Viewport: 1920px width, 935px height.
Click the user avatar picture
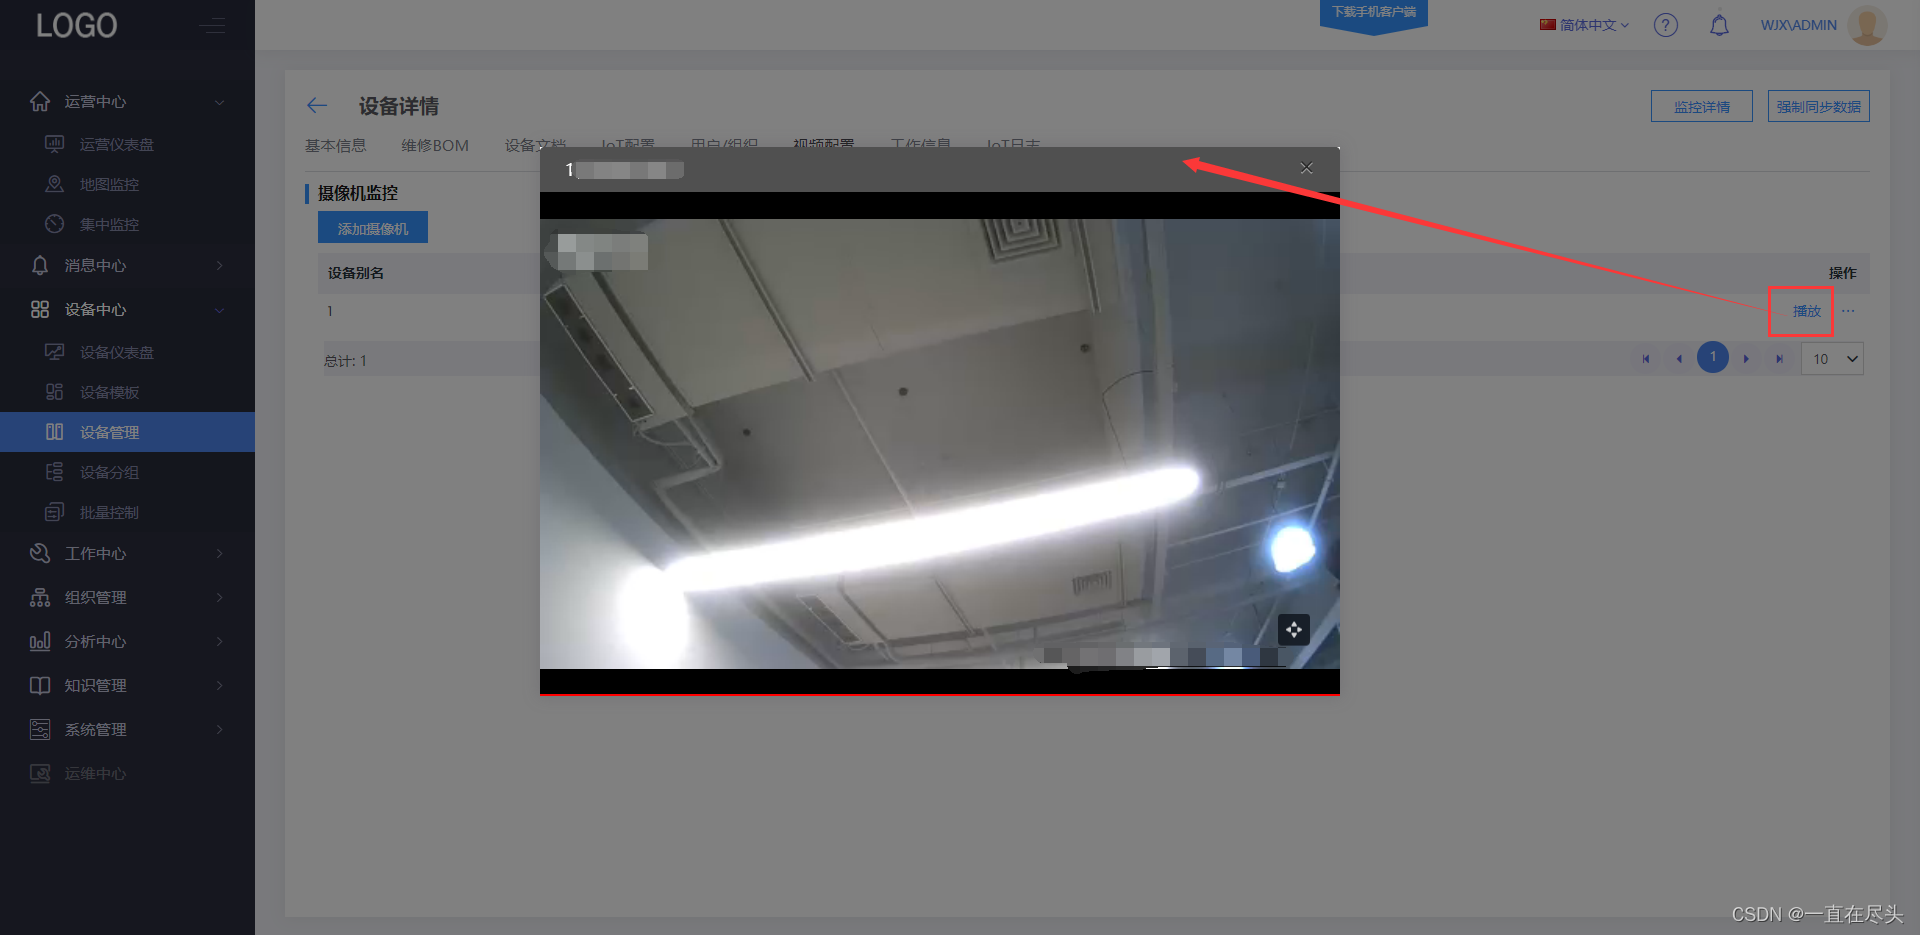[x=1867, y=25]
